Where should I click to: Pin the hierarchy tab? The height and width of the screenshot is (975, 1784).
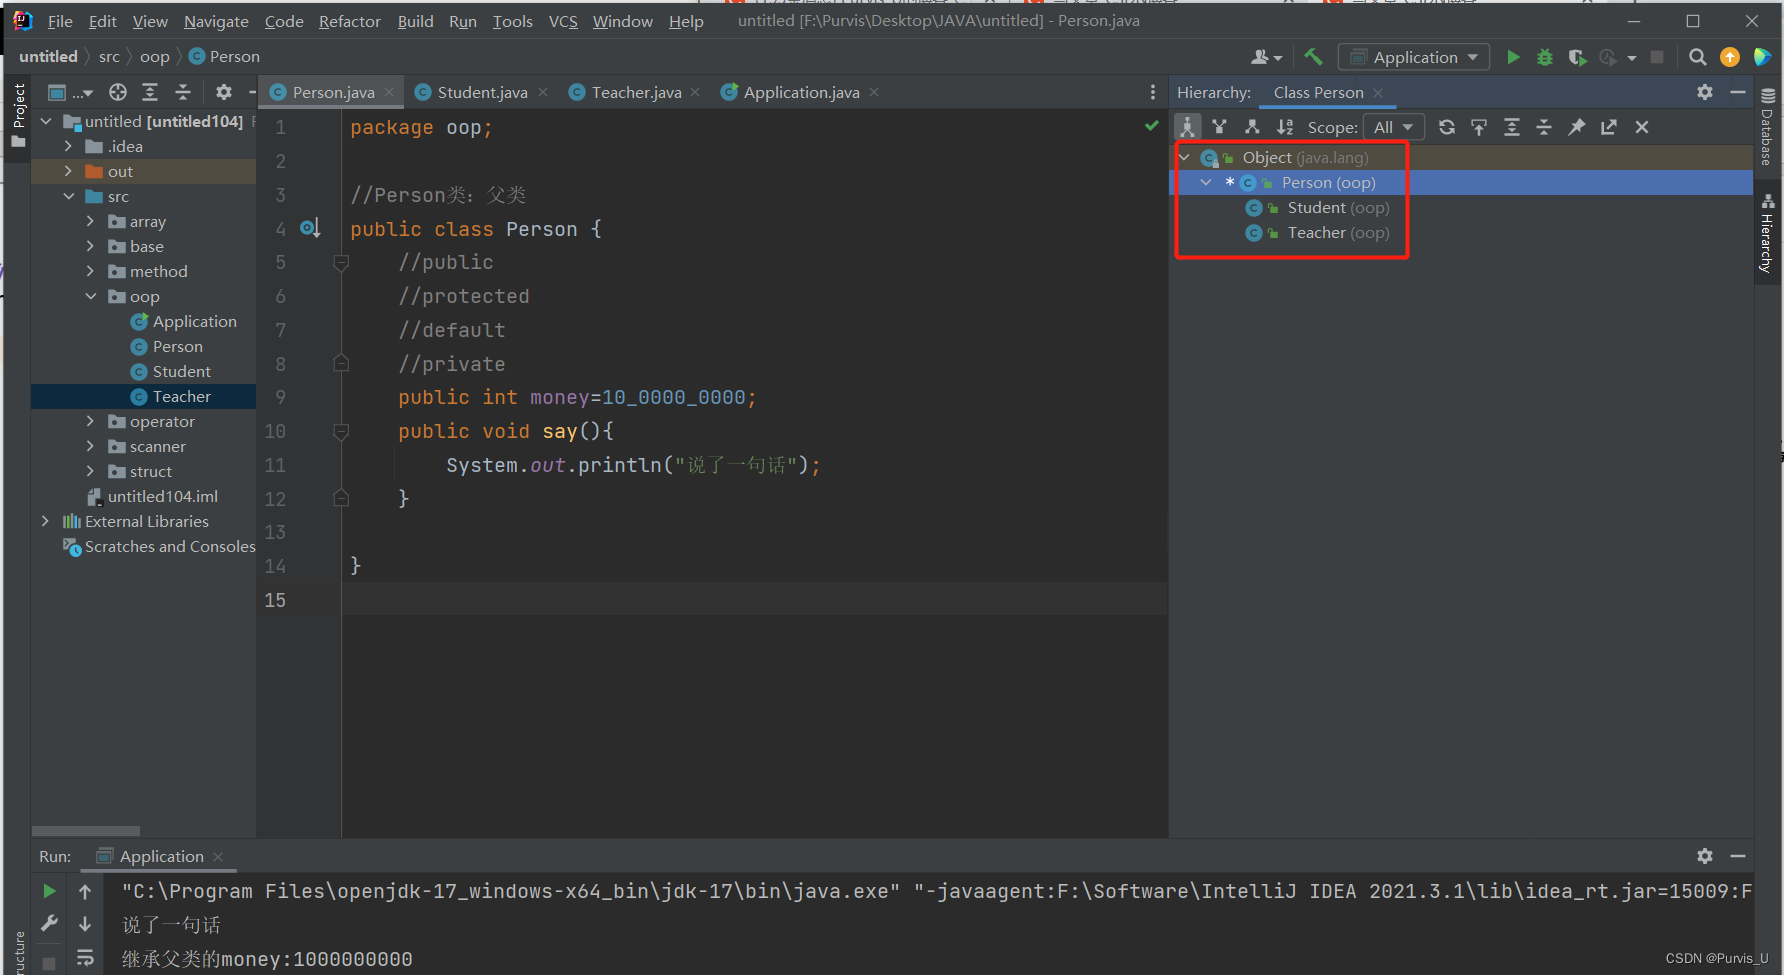point(1577,127)
